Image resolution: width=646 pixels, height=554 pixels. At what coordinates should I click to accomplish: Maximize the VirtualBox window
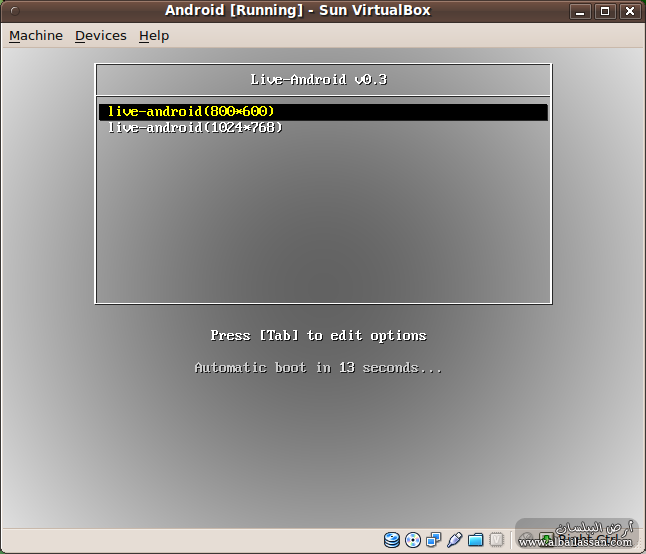(605, 11)
